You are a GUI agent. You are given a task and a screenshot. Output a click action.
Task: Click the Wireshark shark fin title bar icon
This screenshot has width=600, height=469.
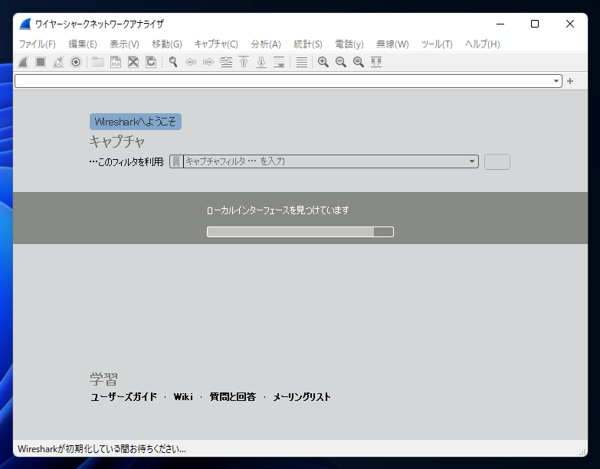25,24
